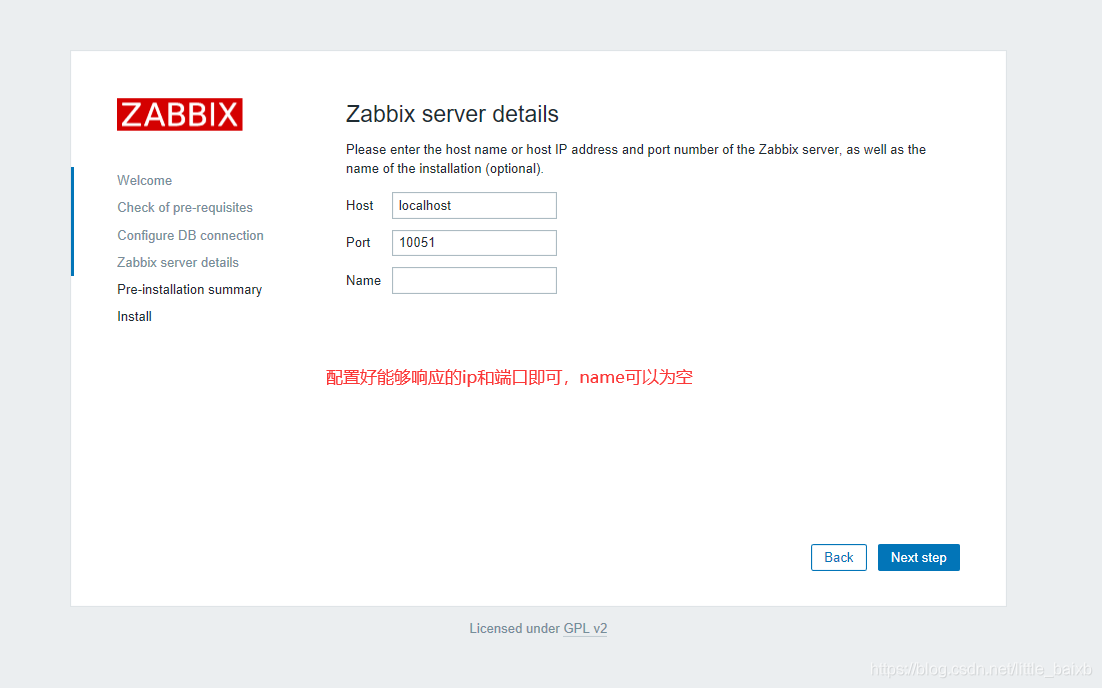
Task: Focus the empty Name input field
Action: [474, 280]
